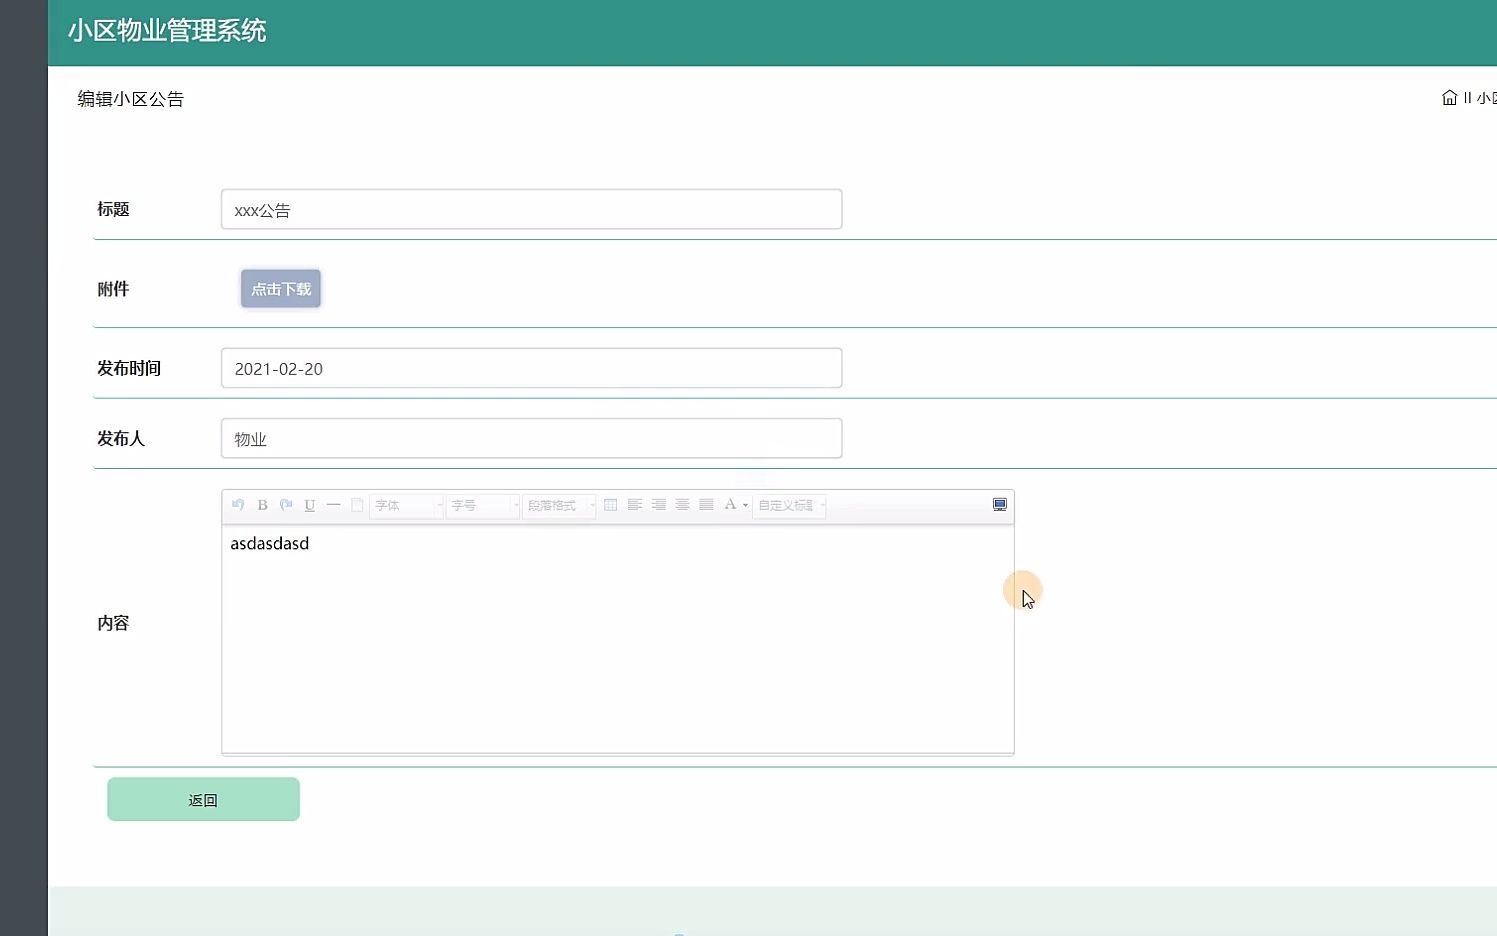Image resolution: width=1497 pixels, height=936 pixels.
Task: Open the 自定义标题 custom heading dropdown
Action: [x=789, y=506]
